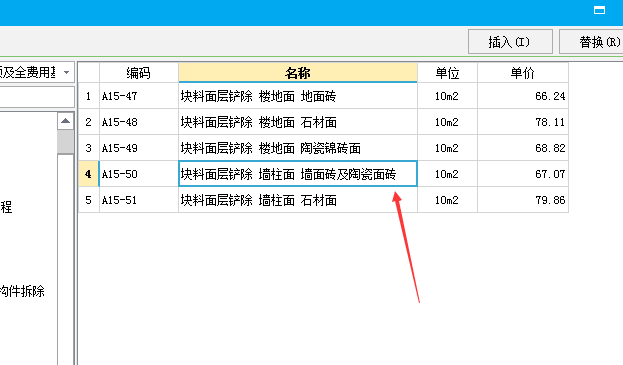Click 10m2 unit cell in A15-49 row
The height and width of the screenshot is (365, 623).
tap(447, 148)
